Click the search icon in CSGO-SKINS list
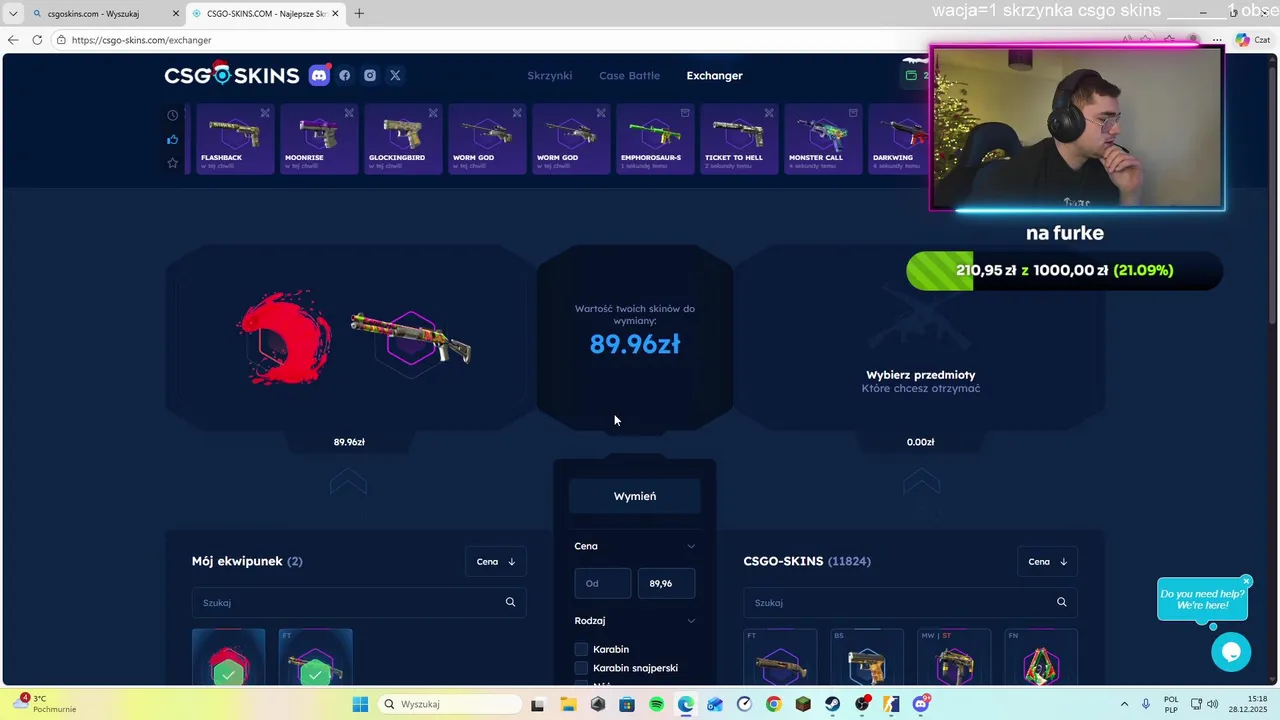1280x720 pixels. (1061, 602)
